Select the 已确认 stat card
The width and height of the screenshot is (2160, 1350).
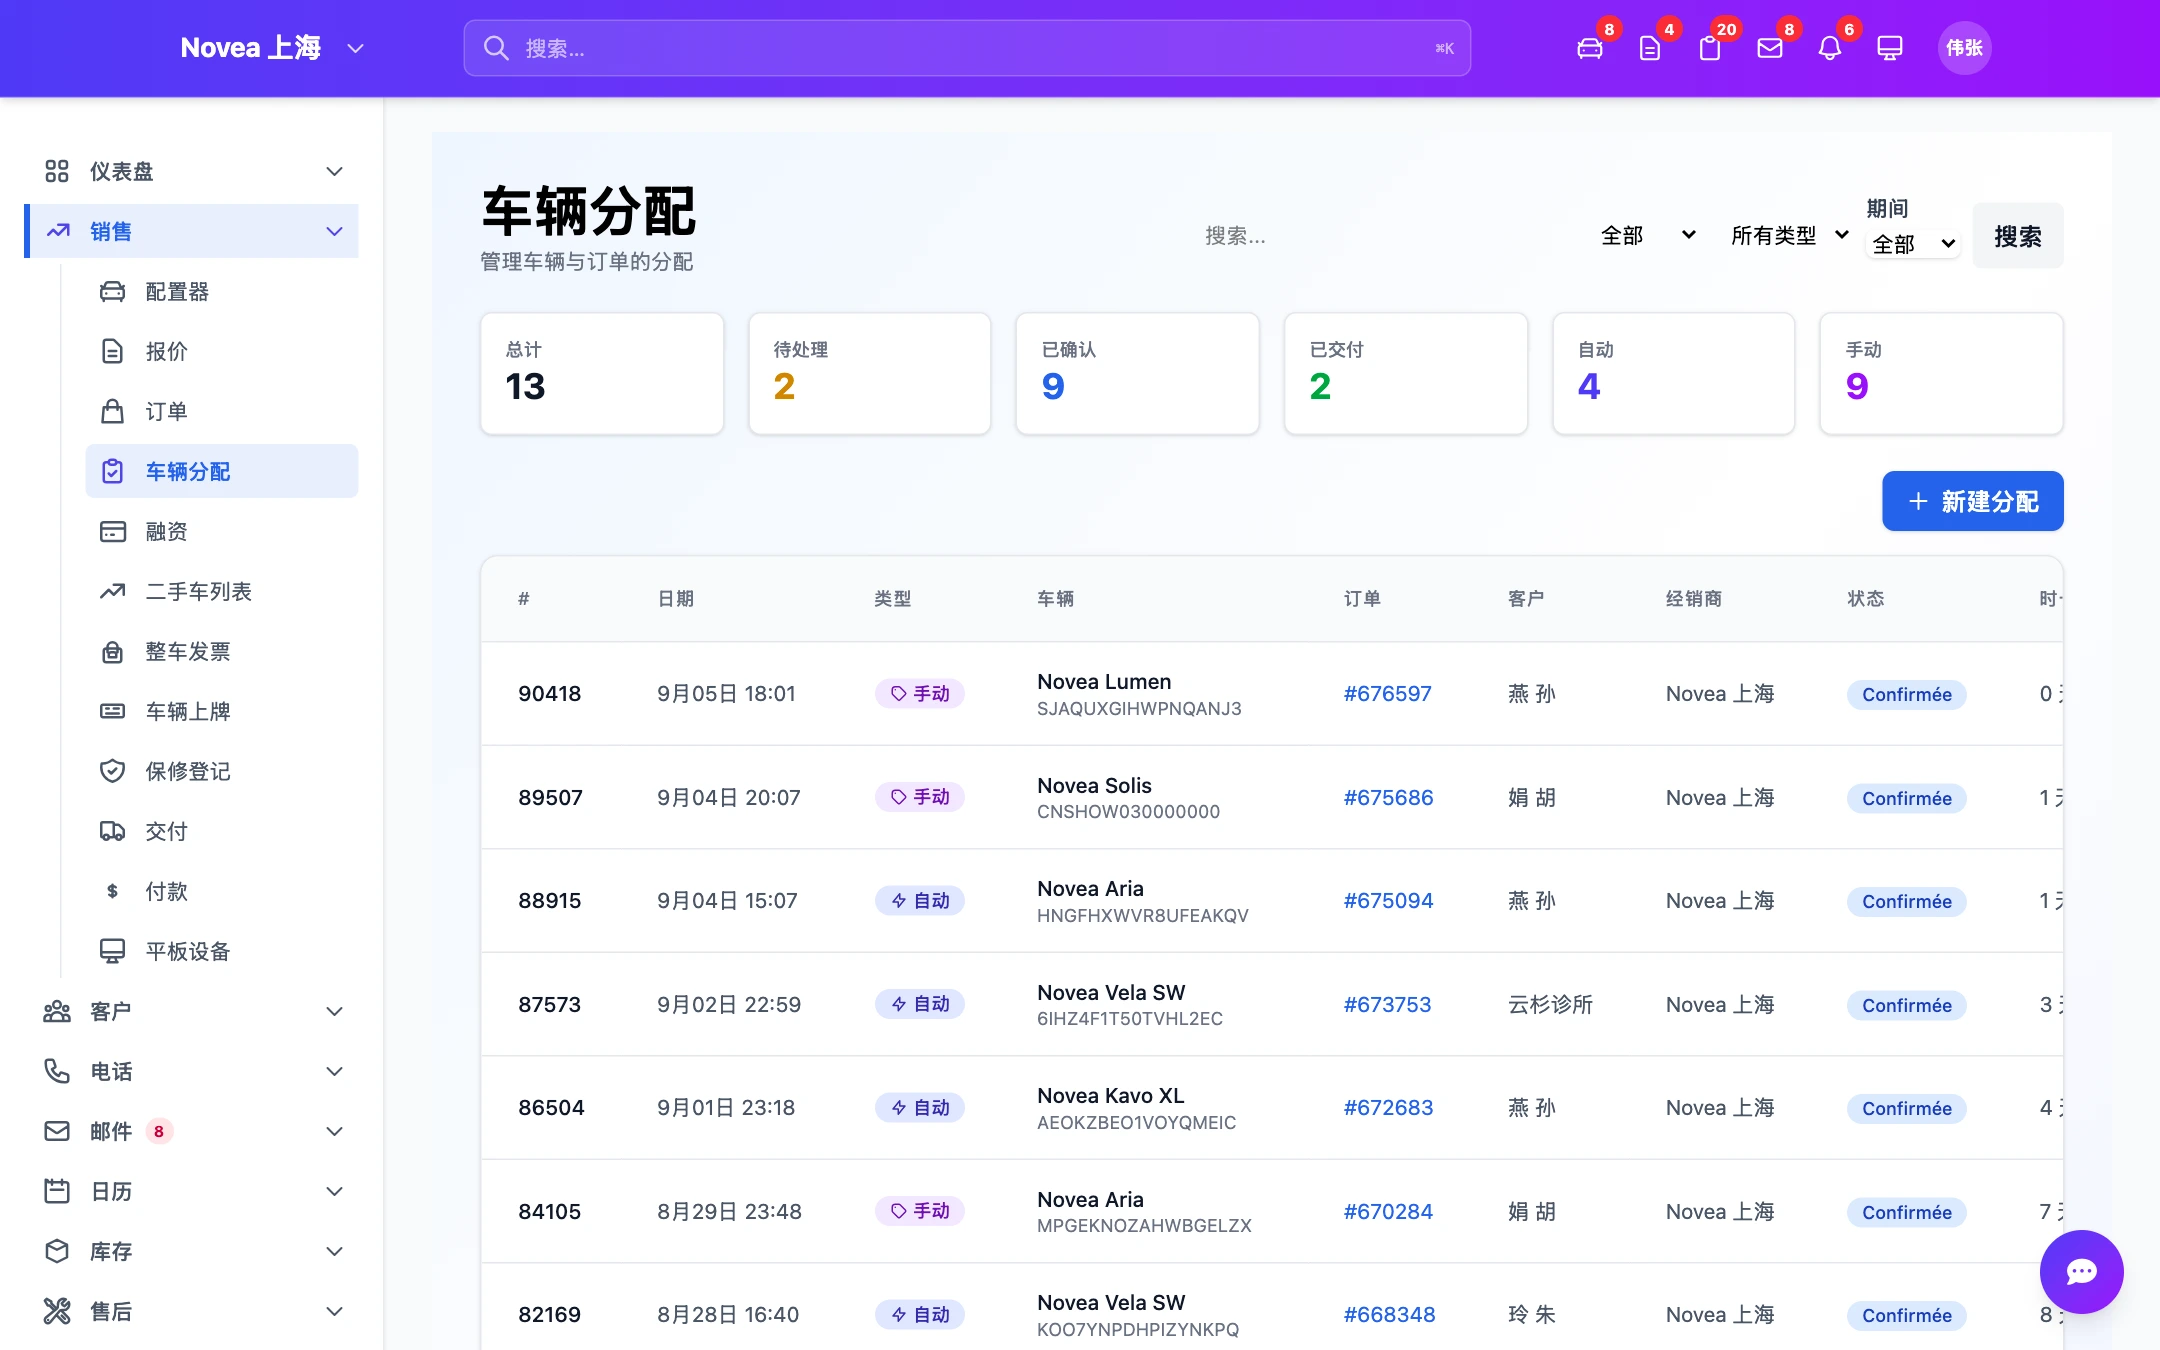click(x=1137, y=373)
